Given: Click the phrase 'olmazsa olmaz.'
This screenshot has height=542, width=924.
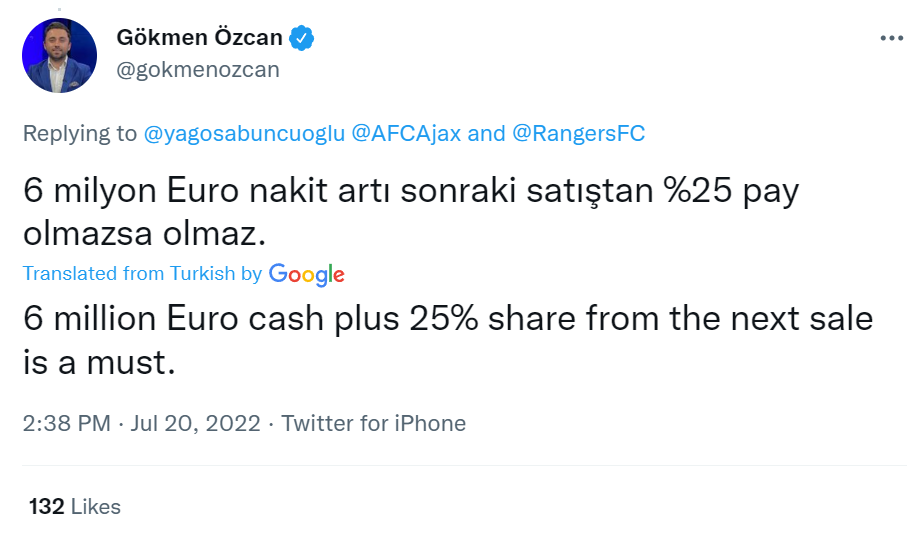Looking at the screenshot, I should pyautogui.click(x=144, y=234).
